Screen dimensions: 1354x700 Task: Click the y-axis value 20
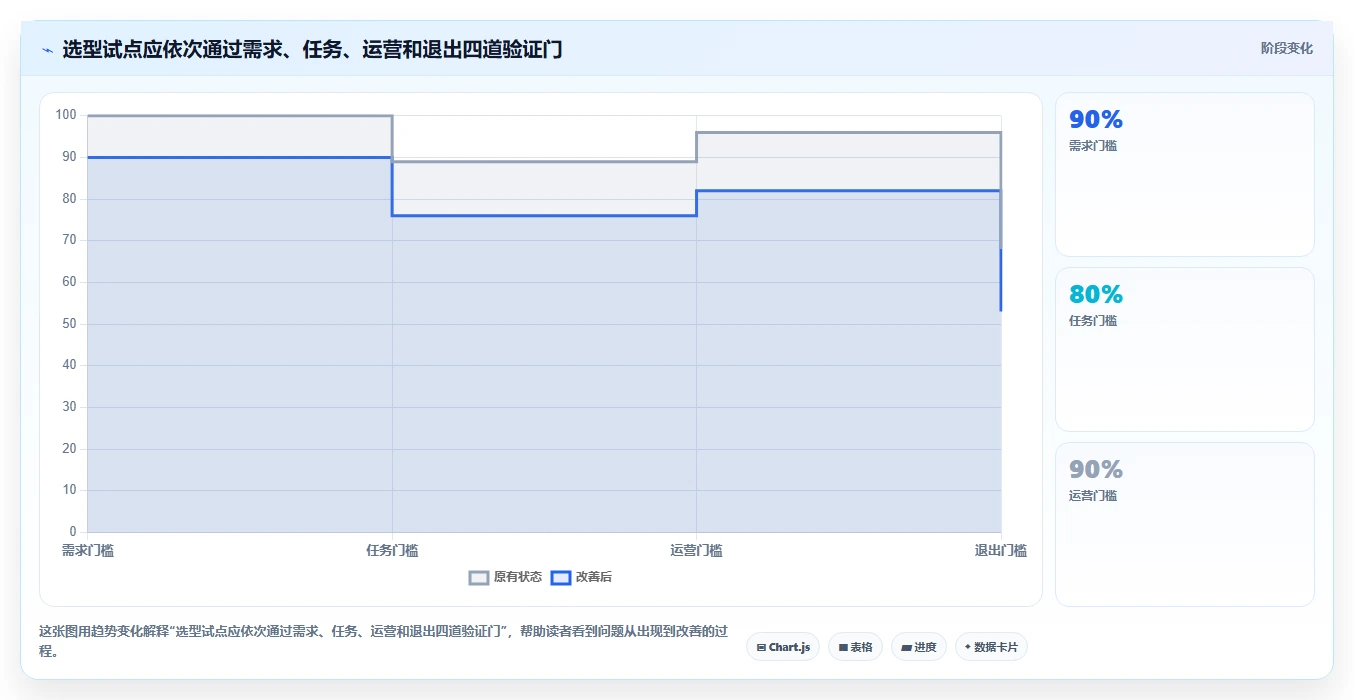pyautogui.click(x=69, y=448)
